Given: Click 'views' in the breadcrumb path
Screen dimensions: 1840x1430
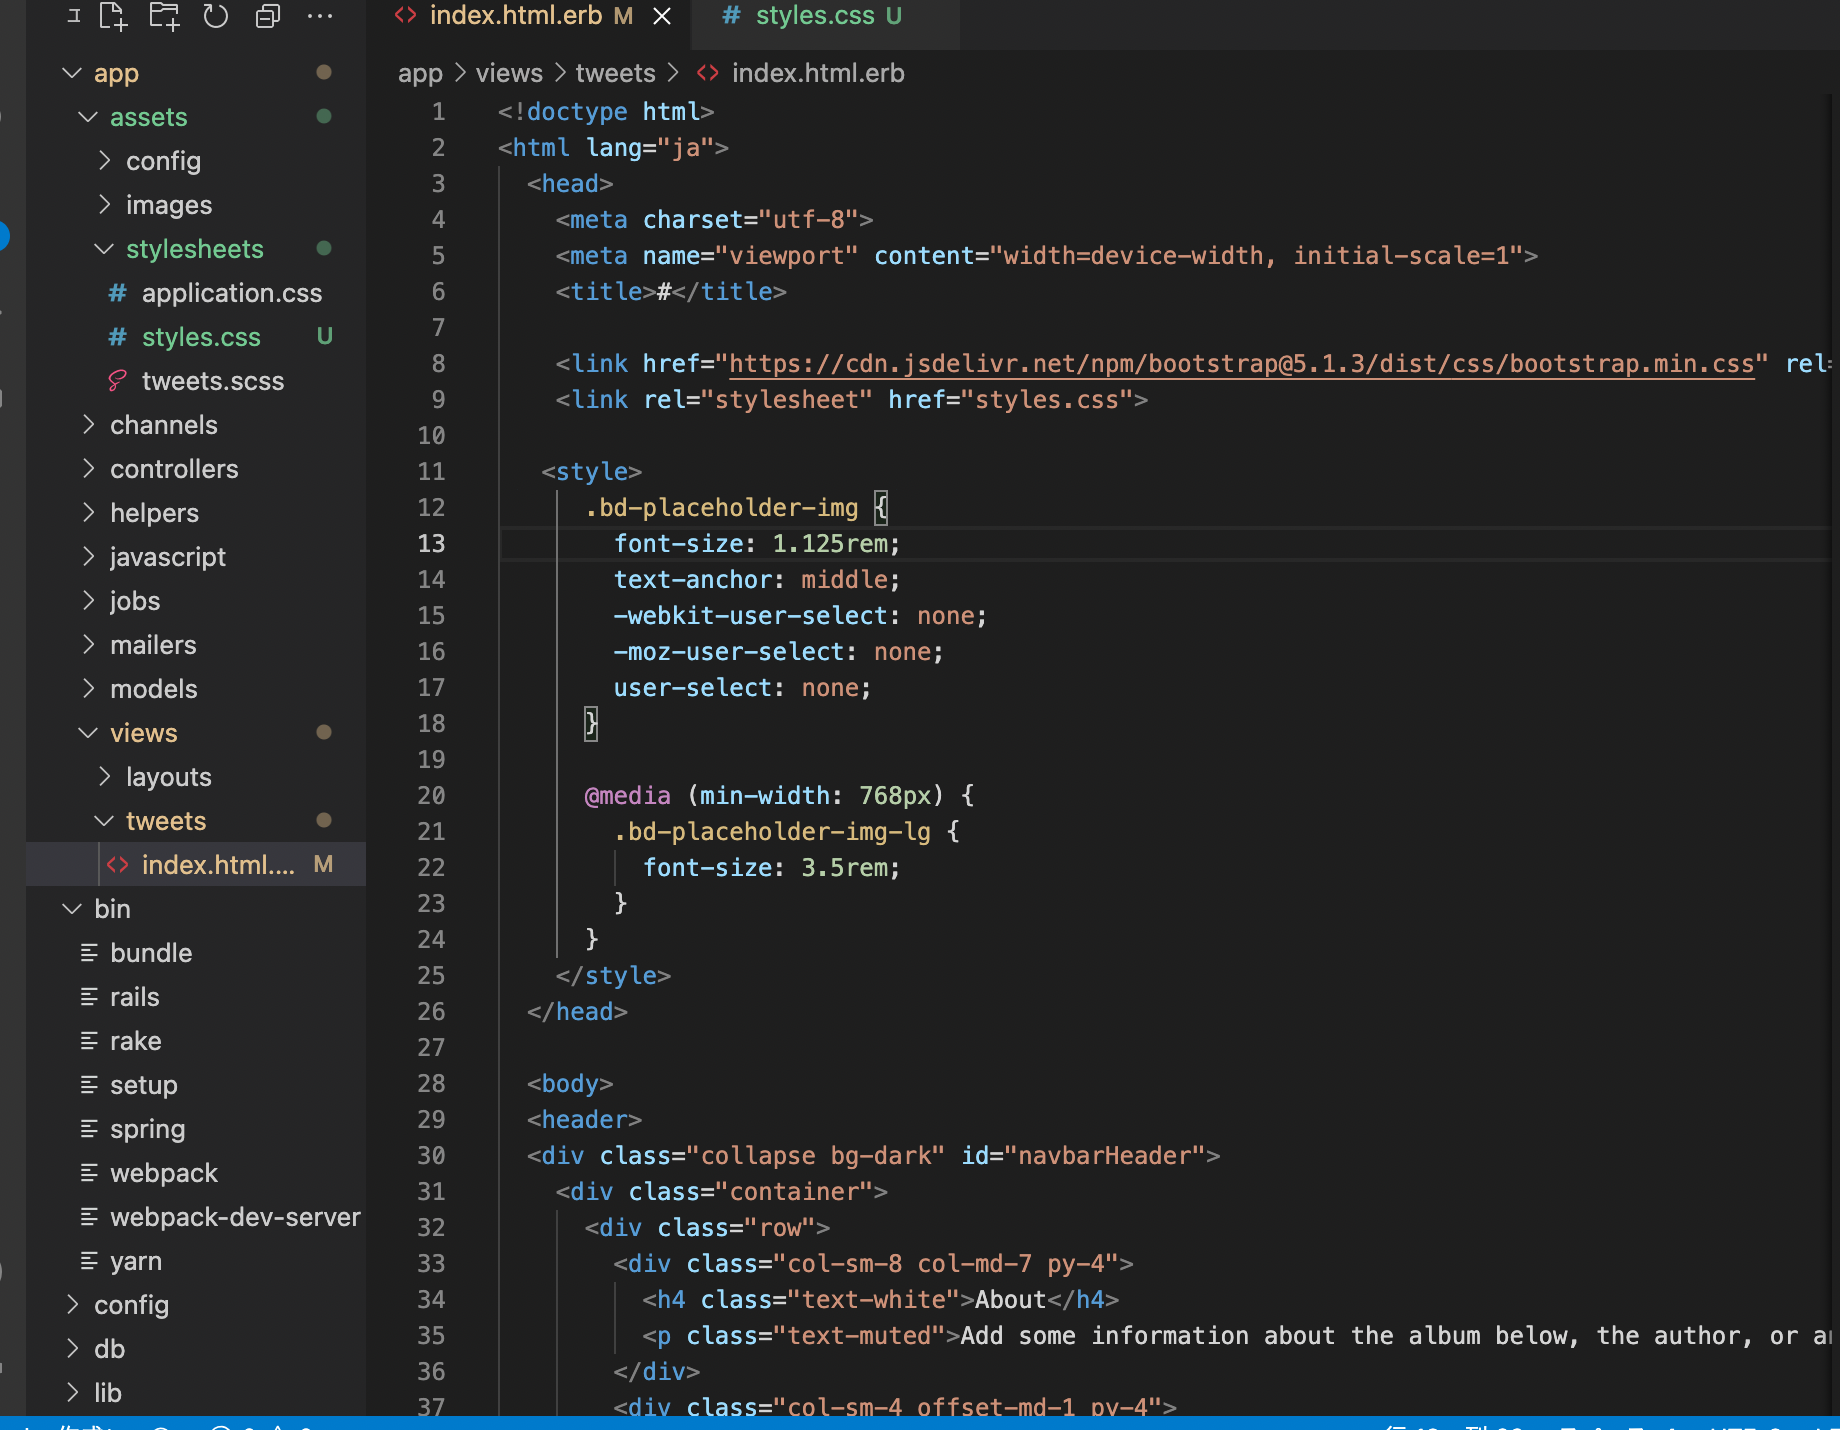Looking at the screenshot, I should click(509, 73).
